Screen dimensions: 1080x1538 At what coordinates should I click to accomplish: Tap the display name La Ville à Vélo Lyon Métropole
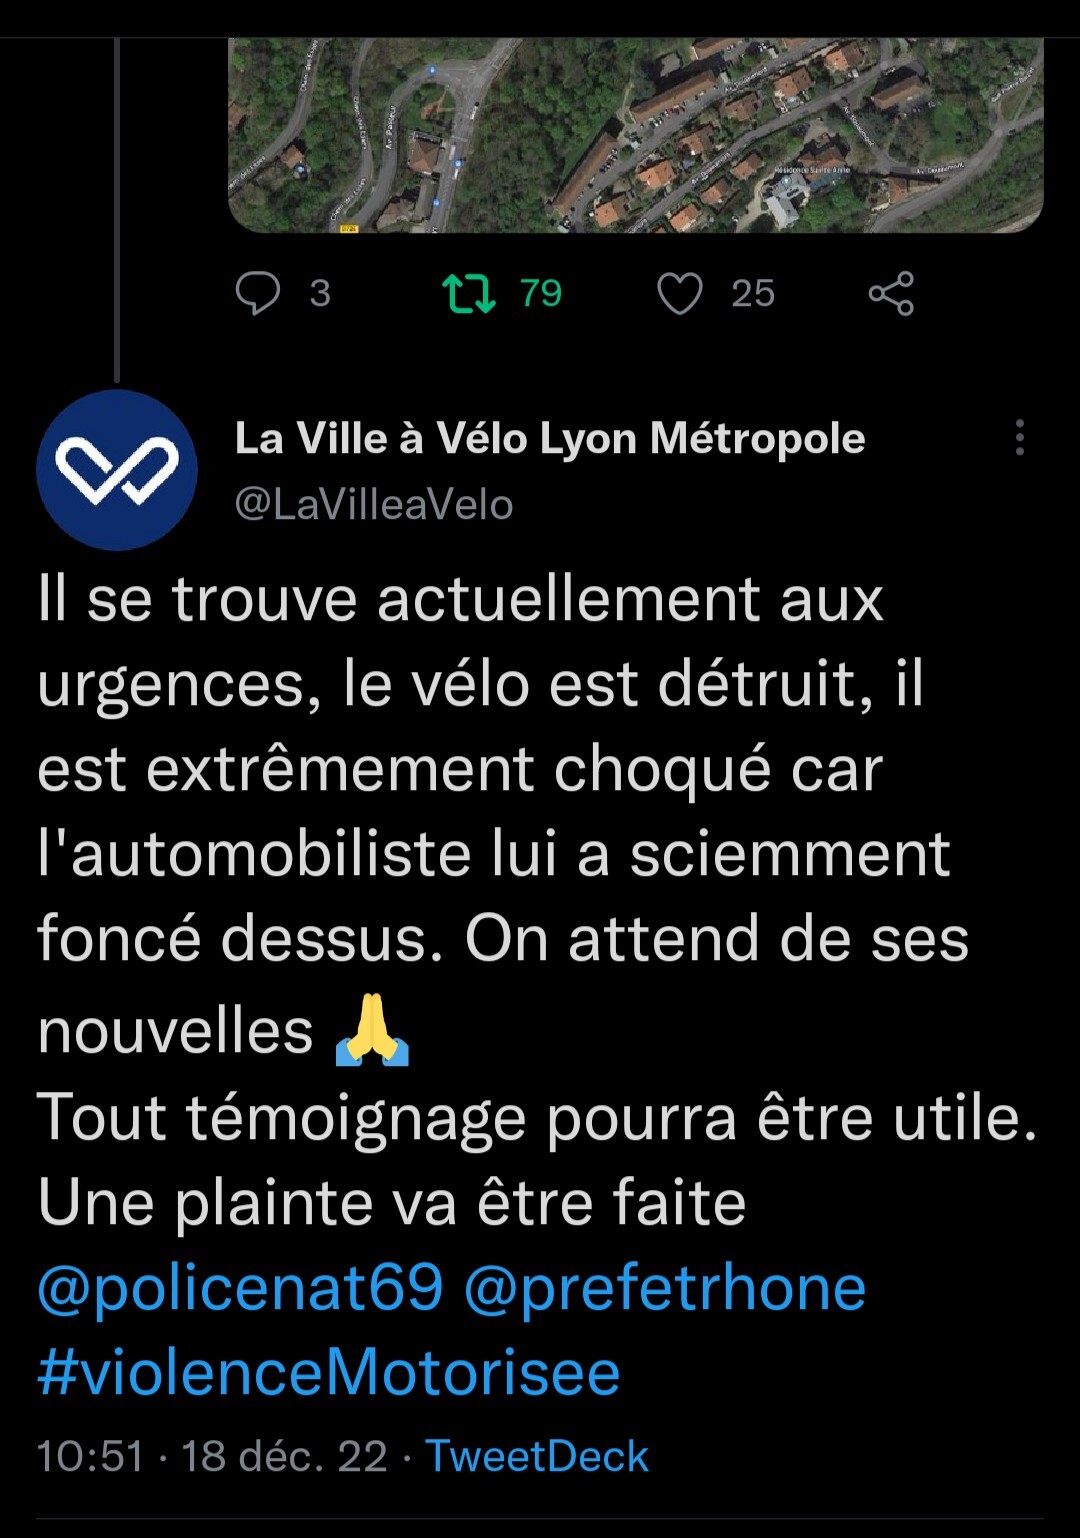coord(550,438)
